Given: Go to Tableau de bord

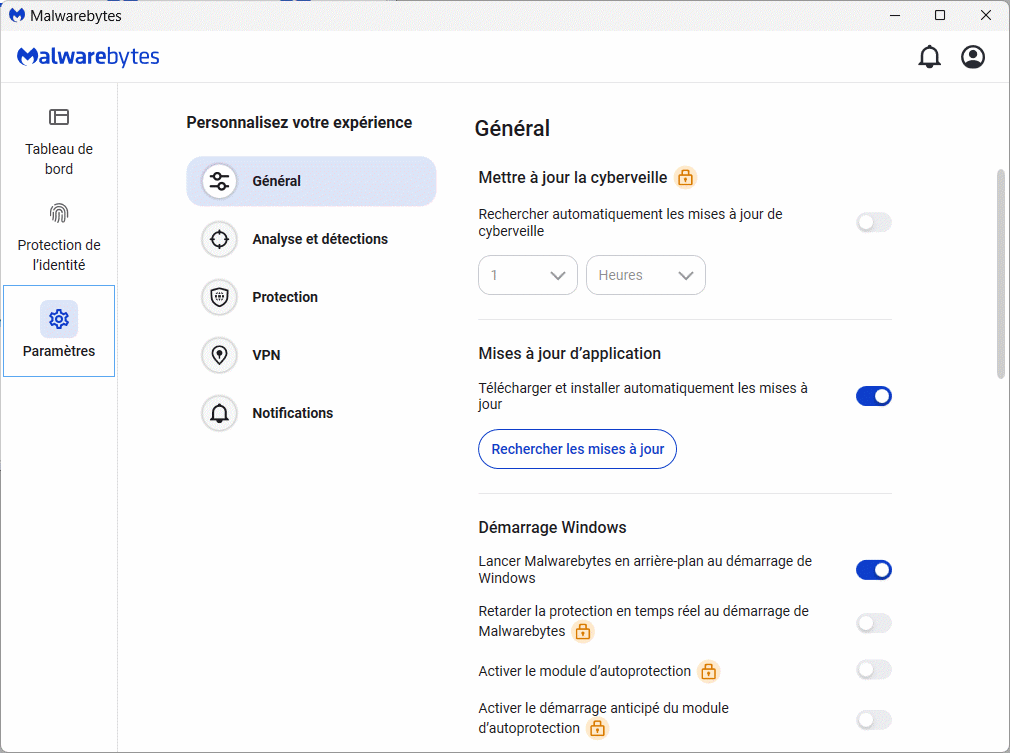Looking at the screenshot, I should (x=59, y=140).
